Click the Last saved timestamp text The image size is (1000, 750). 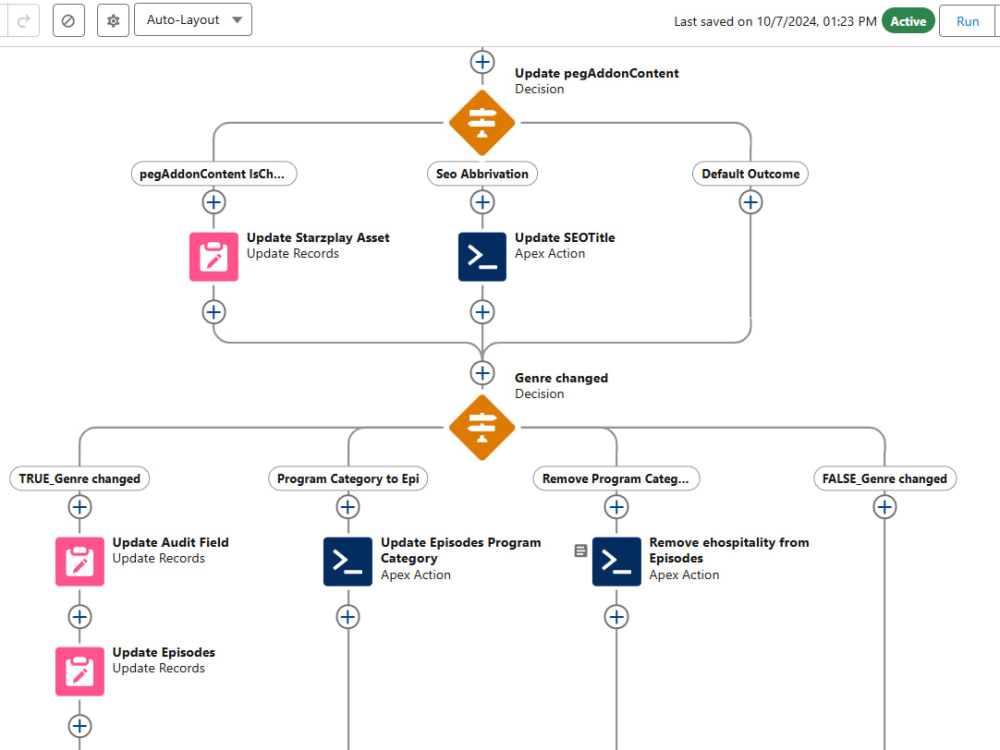pos(775,21)
